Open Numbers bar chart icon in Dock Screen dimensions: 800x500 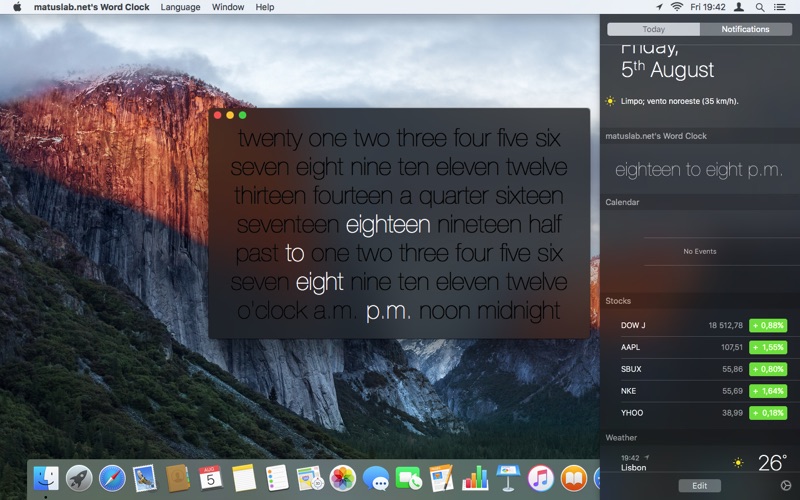tap(475, 478)
